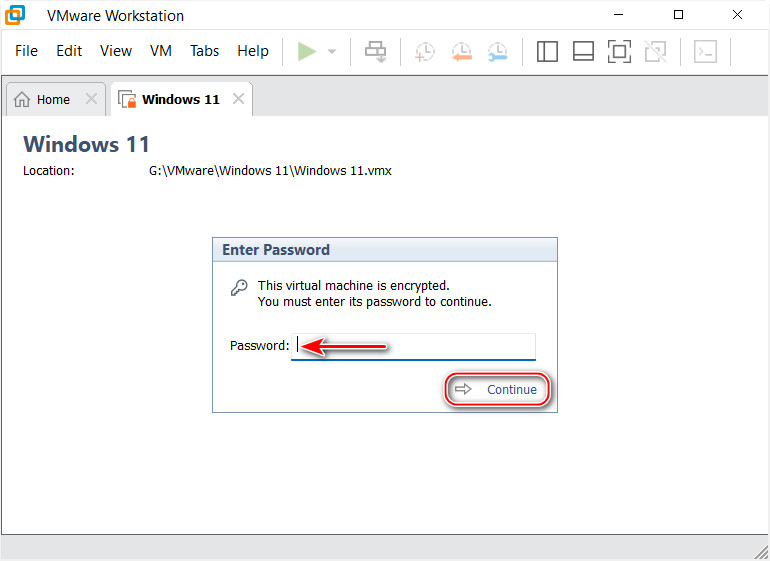Close the Windows 11 tab

238,99
